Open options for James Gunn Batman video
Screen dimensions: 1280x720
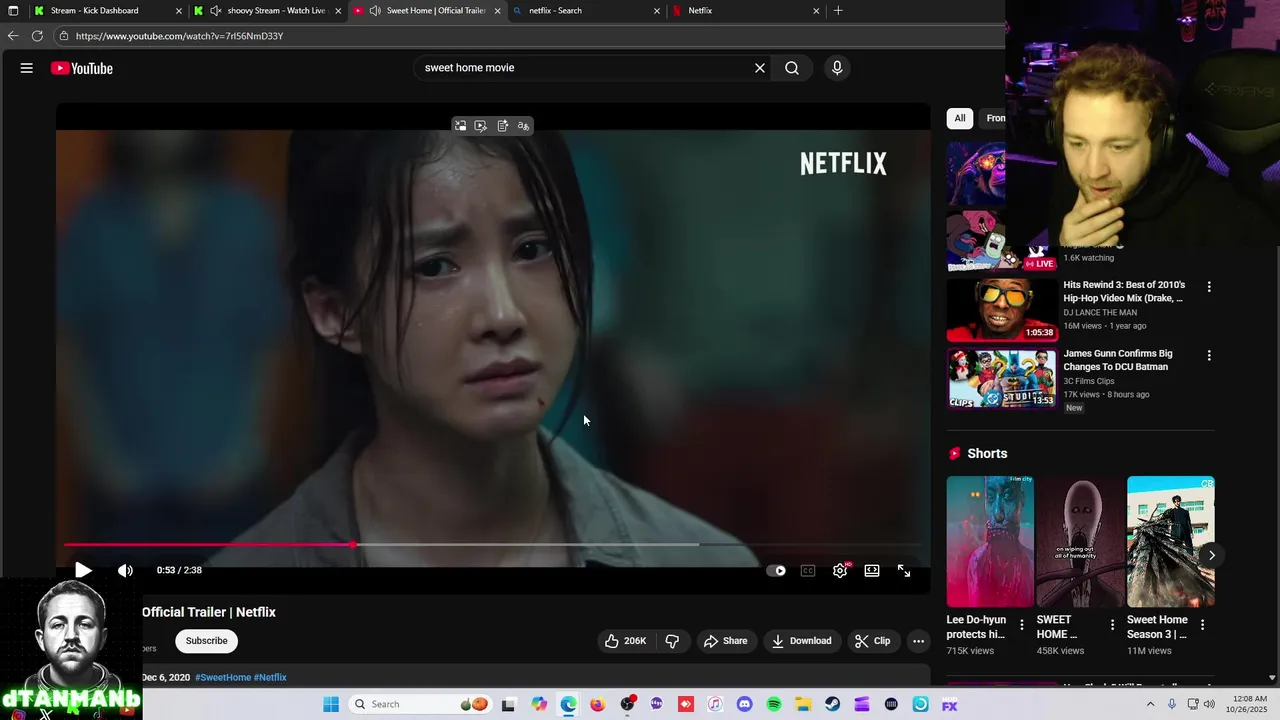(1209, 355)
